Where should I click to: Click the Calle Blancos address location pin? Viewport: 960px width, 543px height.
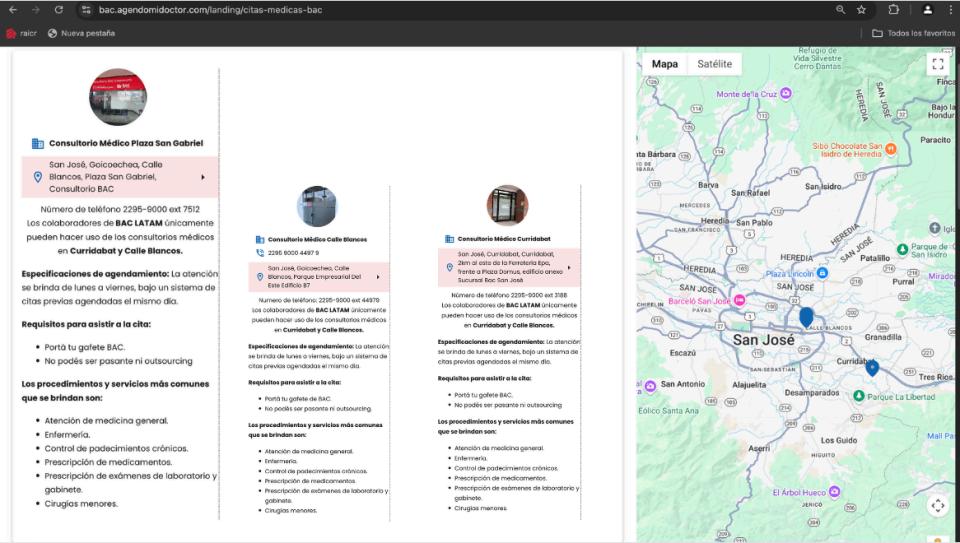pyautogui.click(x=260, y=277)
